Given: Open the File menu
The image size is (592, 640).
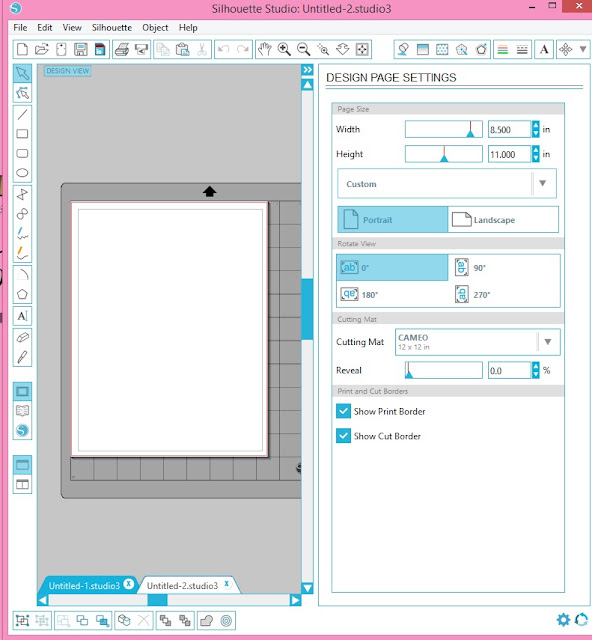Looking at the screenshot, I should click(20, 27).
